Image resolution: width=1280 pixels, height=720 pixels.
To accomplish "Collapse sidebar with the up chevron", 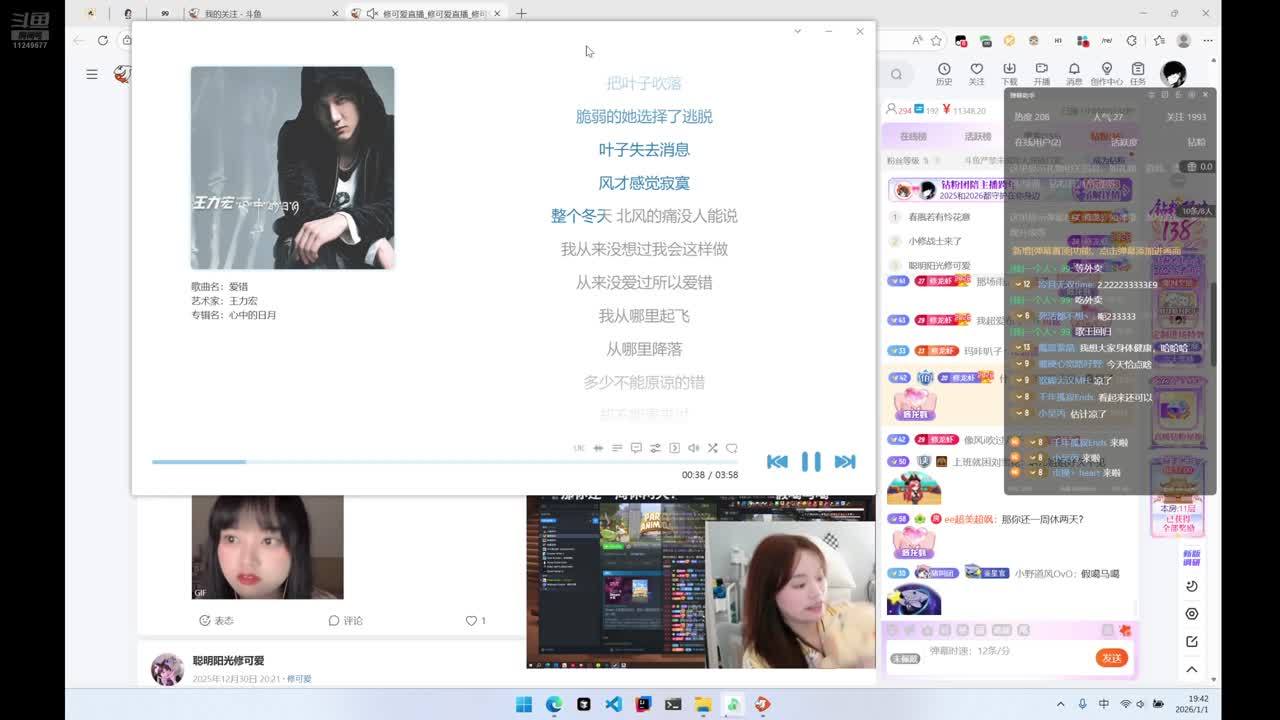I will tap(1191, 669).
